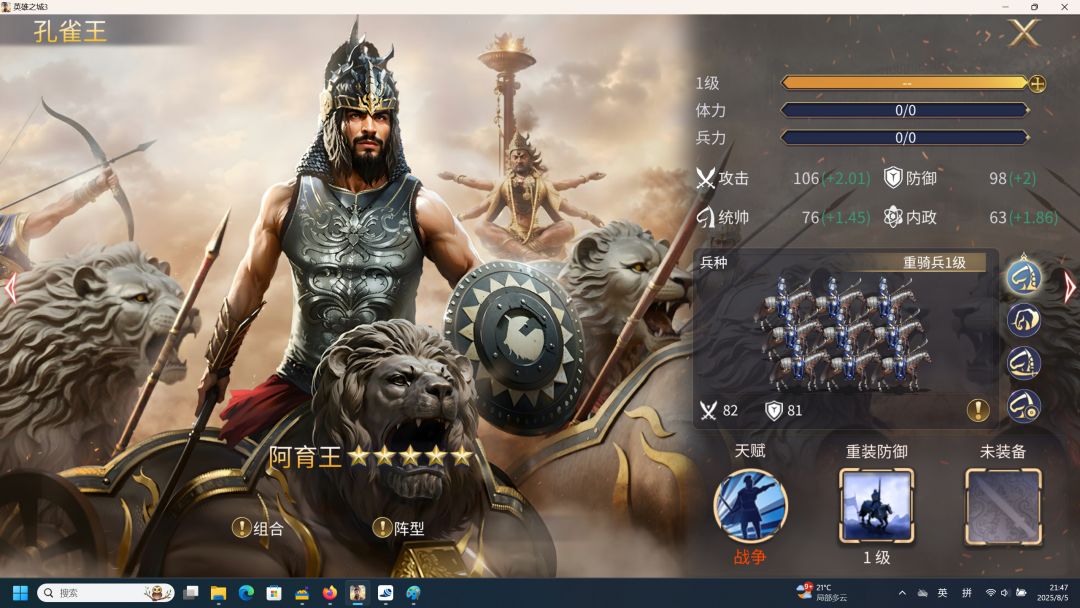Close the hero panel with the golden X
The height and width of the screenshot is (608, 1080).
pos(1024,32)
